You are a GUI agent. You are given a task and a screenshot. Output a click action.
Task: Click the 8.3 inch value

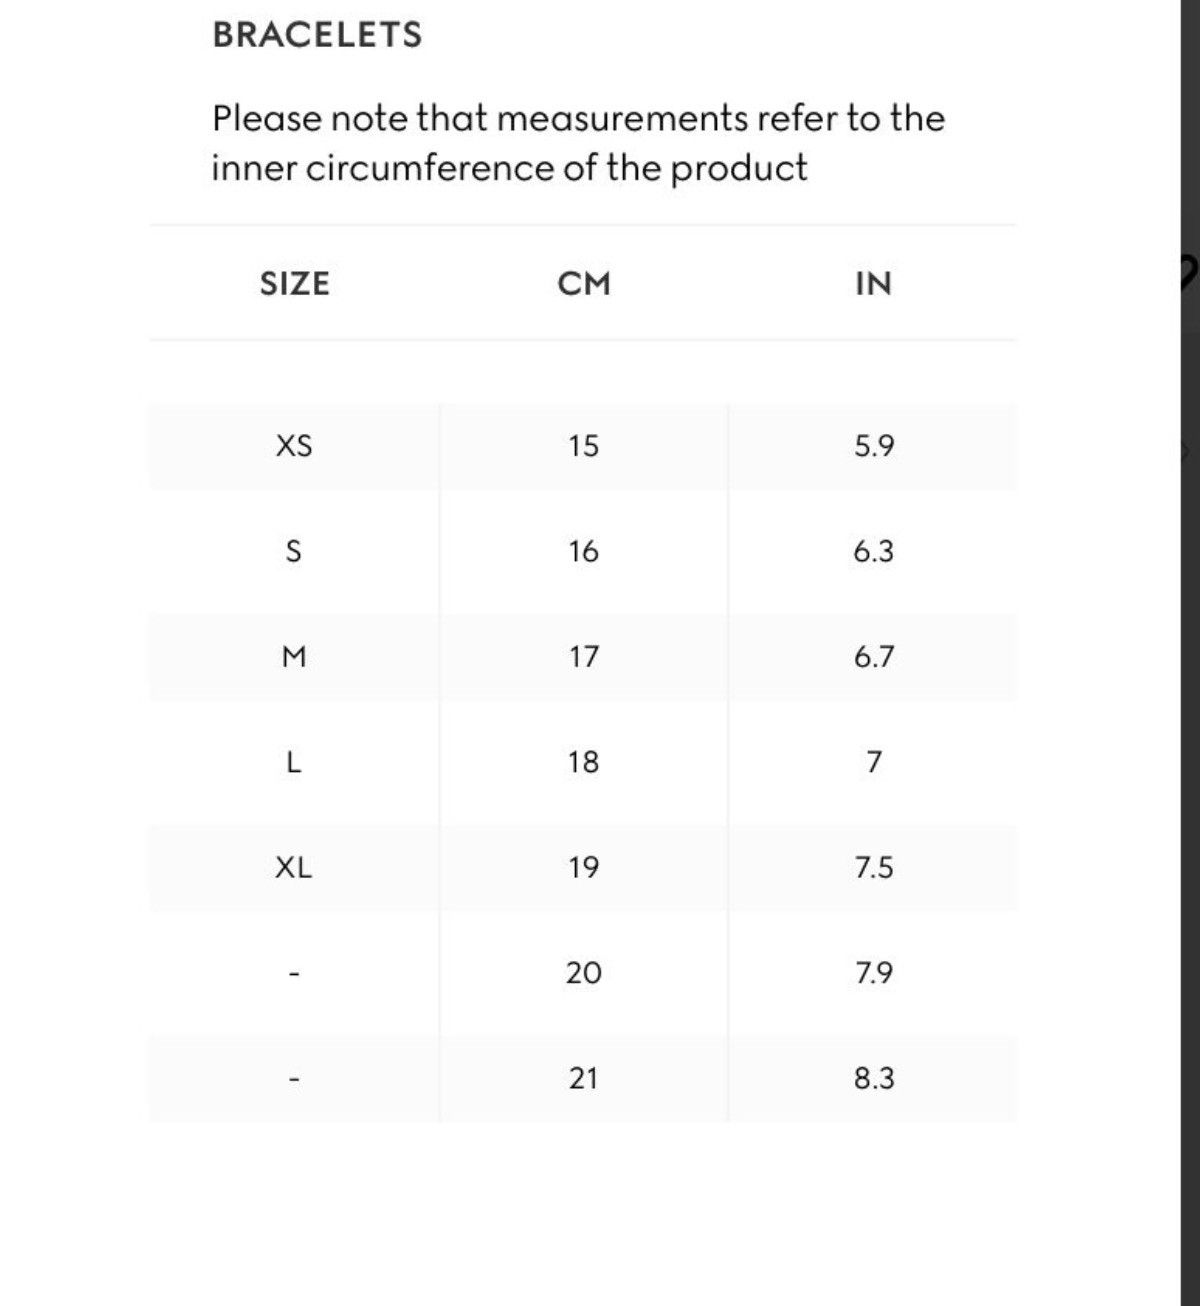point(874,1079)
